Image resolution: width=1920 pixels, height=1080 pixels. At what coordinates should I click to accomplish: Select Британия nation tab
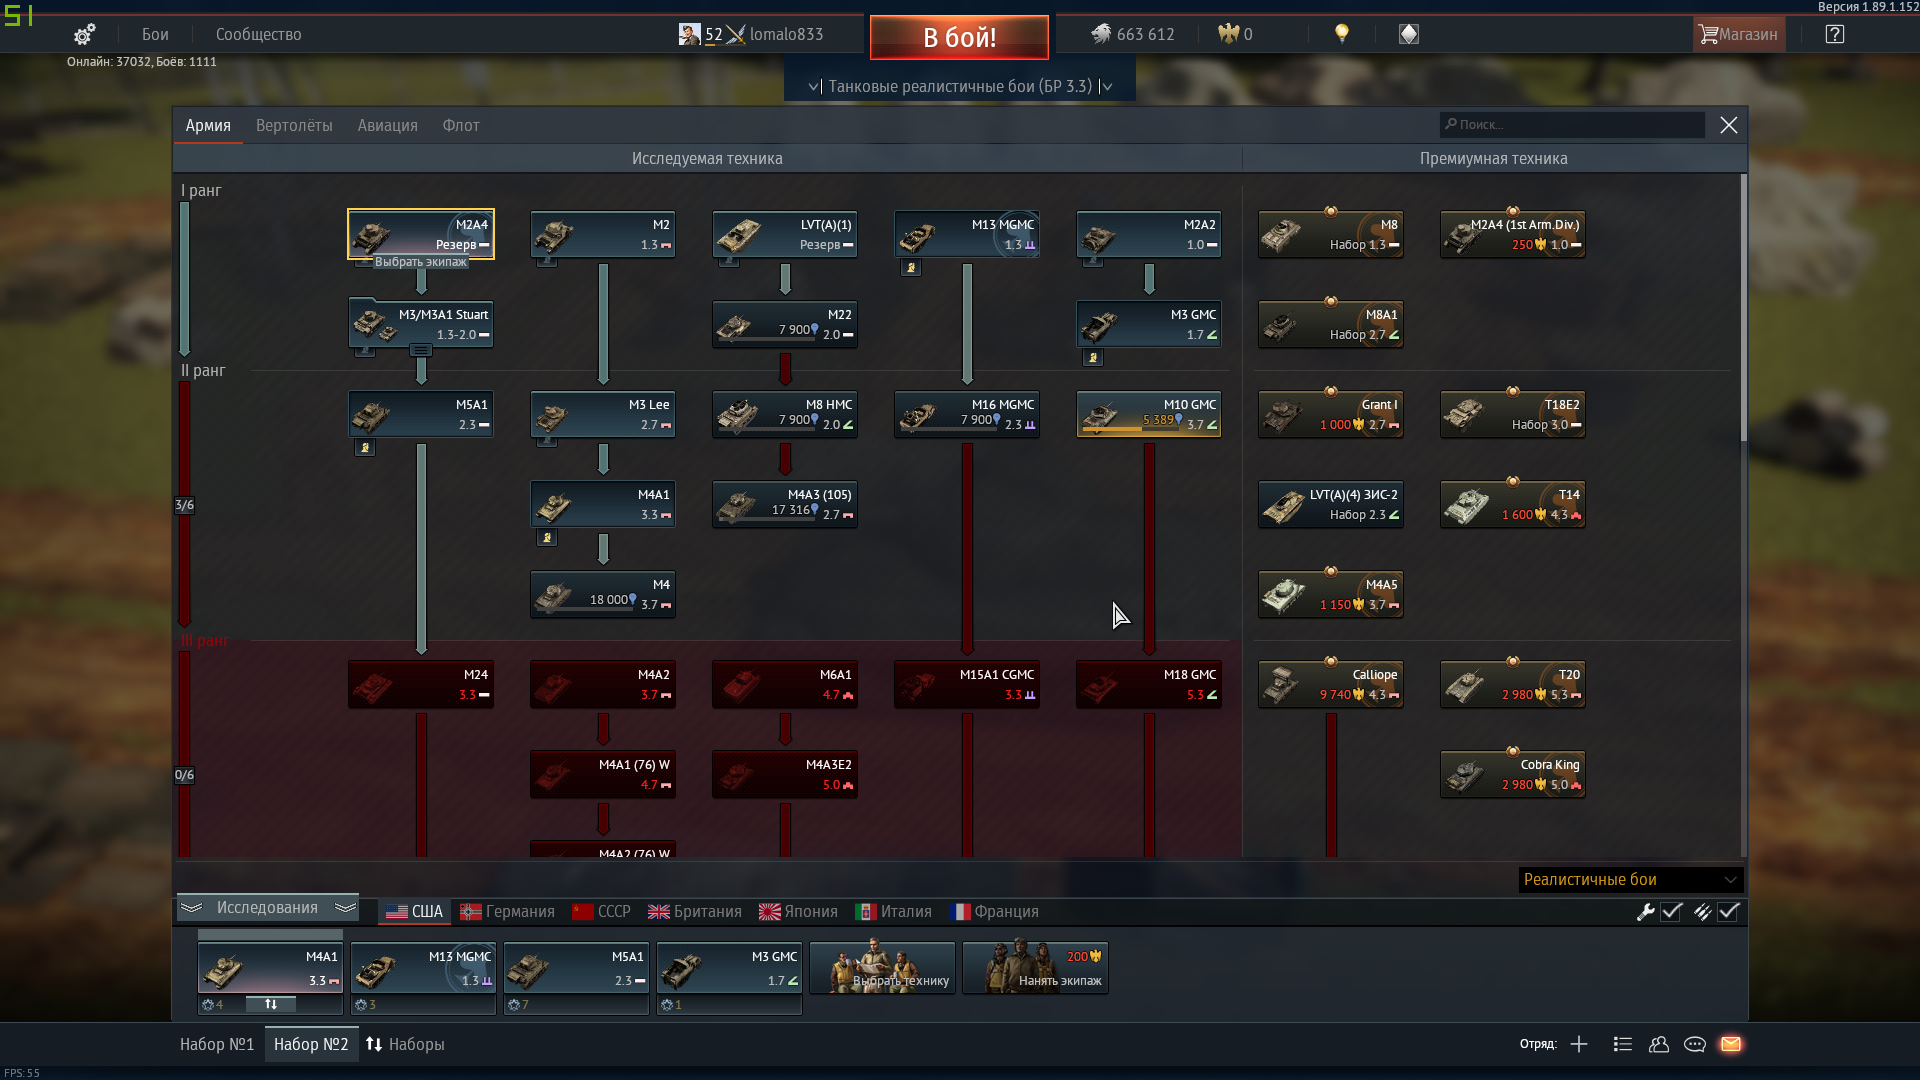click(x=695, y=911)
